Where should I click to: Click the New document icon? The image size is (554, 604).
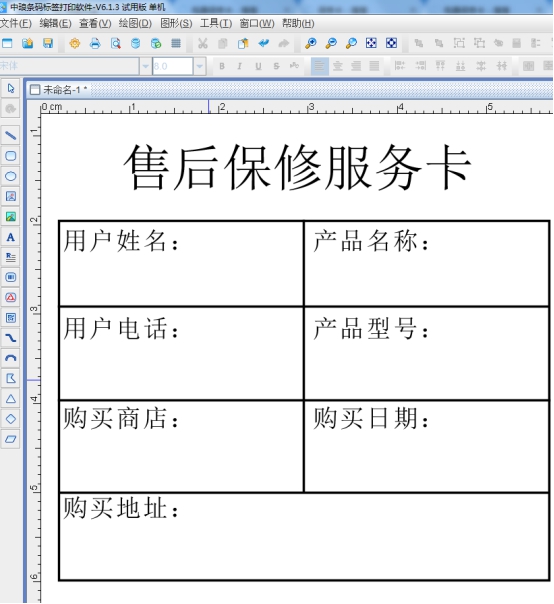tap(7, 43)
